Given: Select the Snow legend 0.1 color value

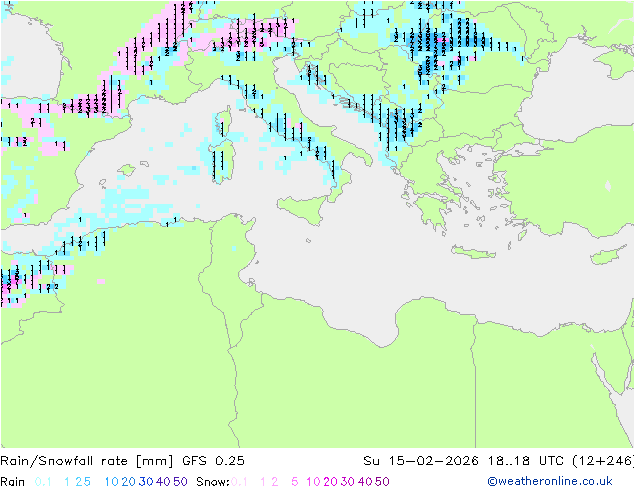Looking at the screenshot, I should point(239,482).
